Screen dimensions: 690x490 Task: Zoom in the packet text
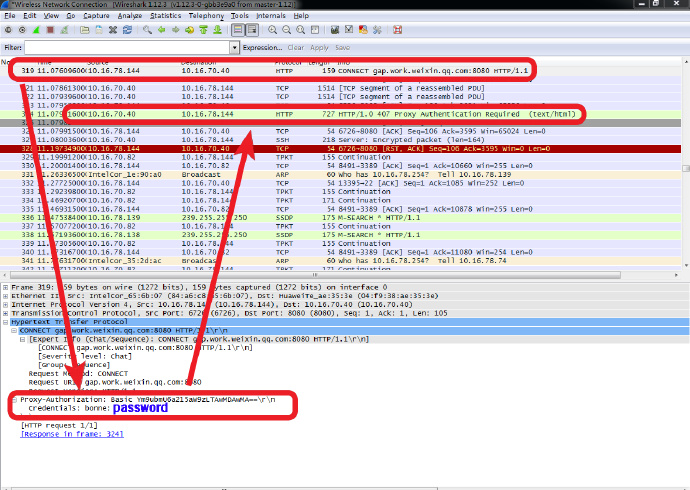[x=272, y=30]
